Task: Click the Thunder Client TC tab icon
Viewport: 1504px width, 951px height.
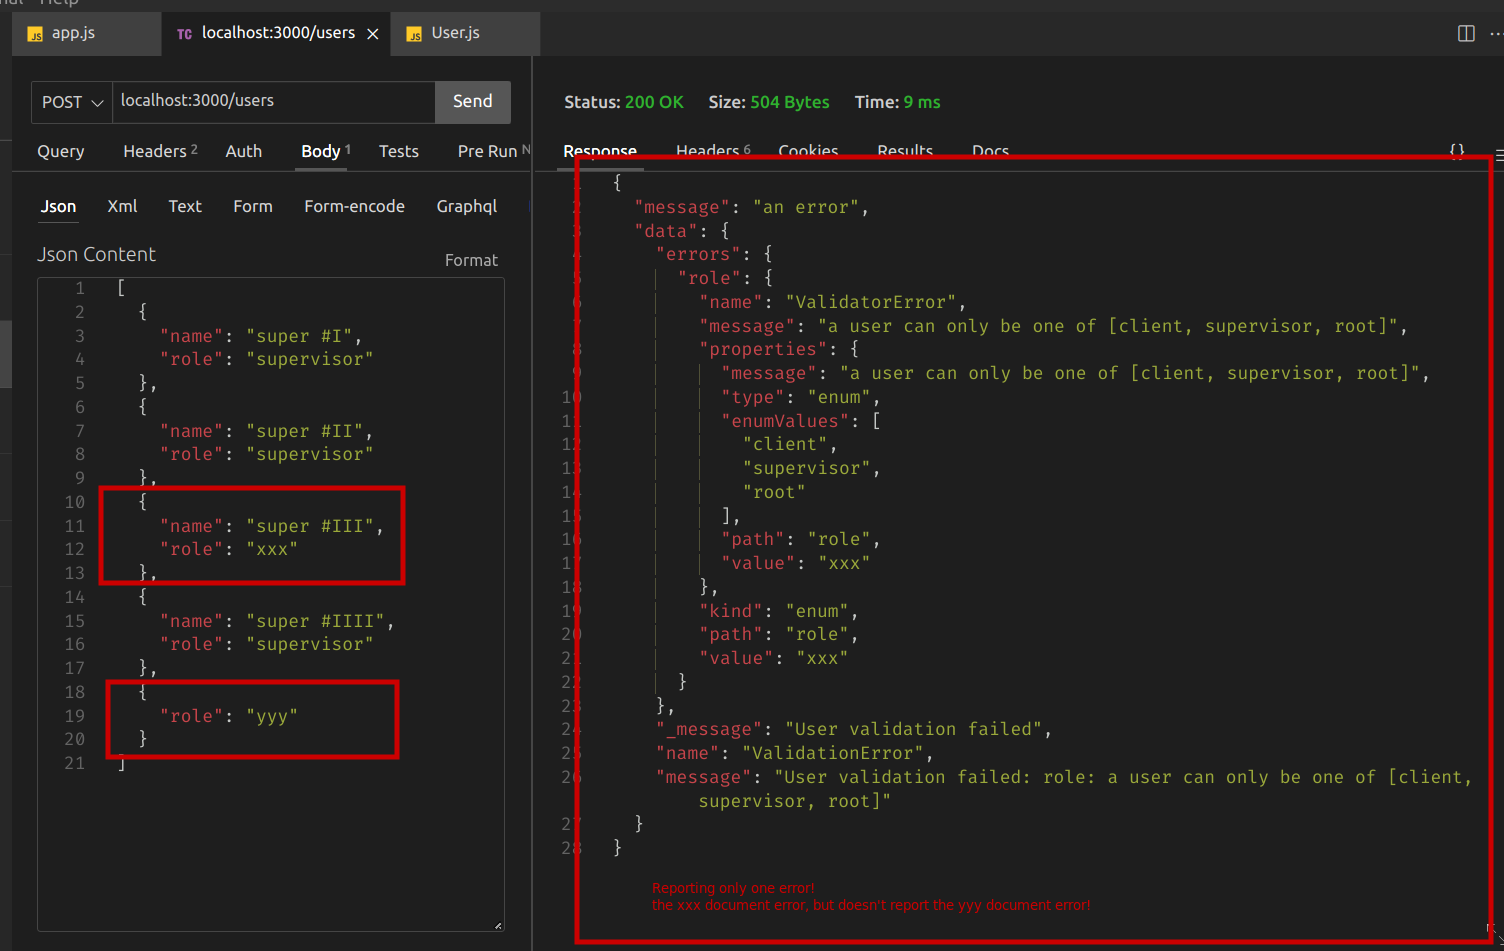Action: [x=184, y=34]
